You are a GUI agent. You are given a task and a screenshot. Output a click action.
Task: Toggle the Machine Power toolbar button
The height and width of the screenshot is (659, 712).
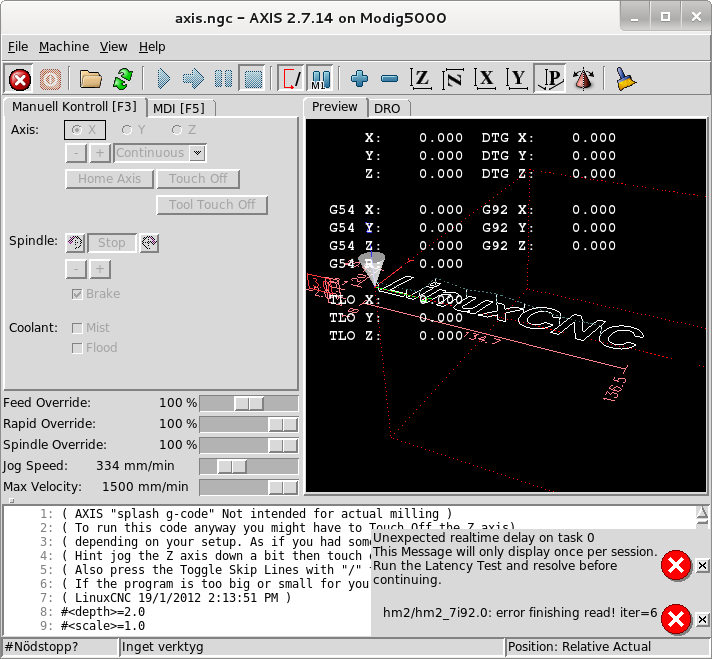50,79
